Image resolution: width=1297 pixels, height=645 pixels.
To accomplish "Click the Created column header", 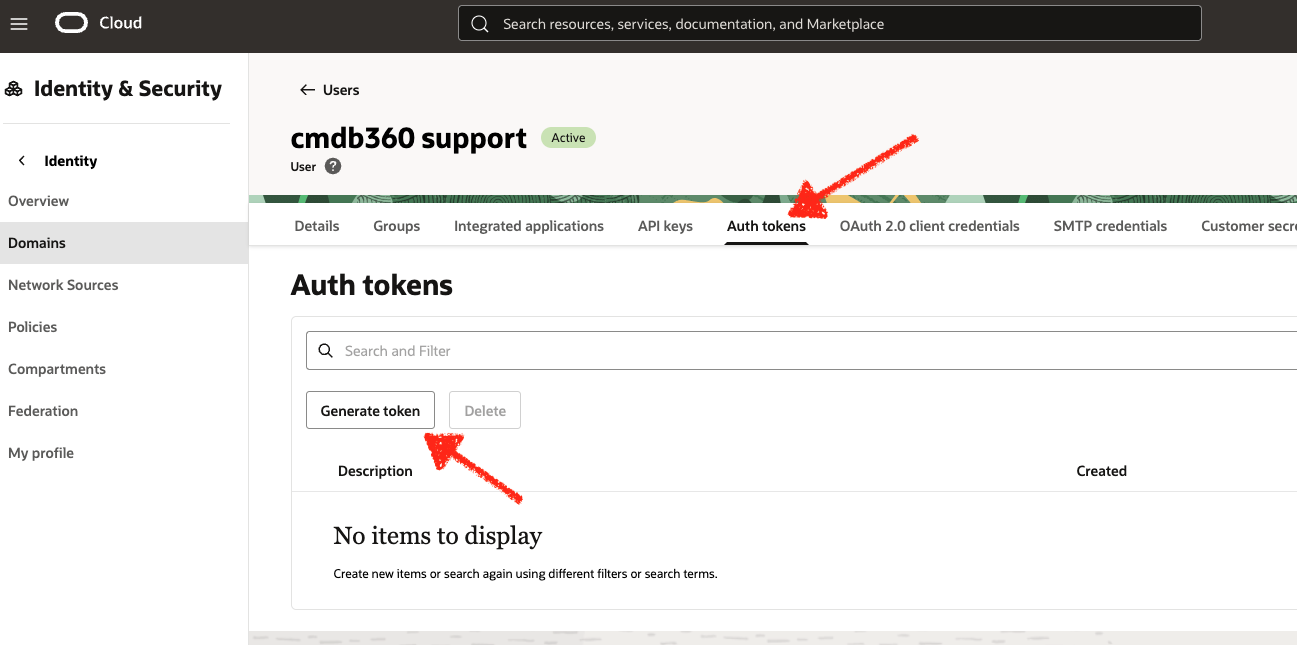I will pos(1102,471).
